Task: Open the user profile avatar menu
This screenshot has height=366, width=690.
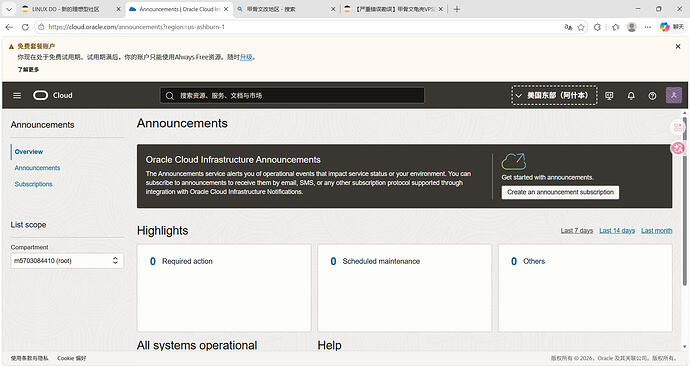Action: [674, 95]
